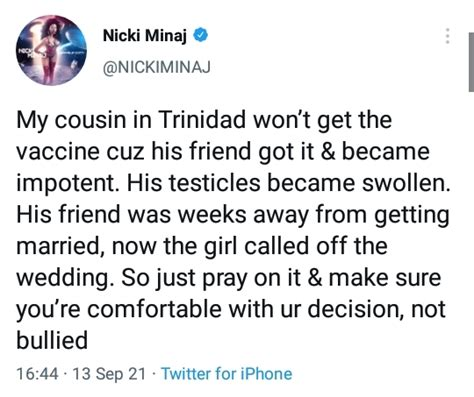Open the @NICKIMINAJ handle link
This screenshot has width=474, height=397.
(157, 68)
